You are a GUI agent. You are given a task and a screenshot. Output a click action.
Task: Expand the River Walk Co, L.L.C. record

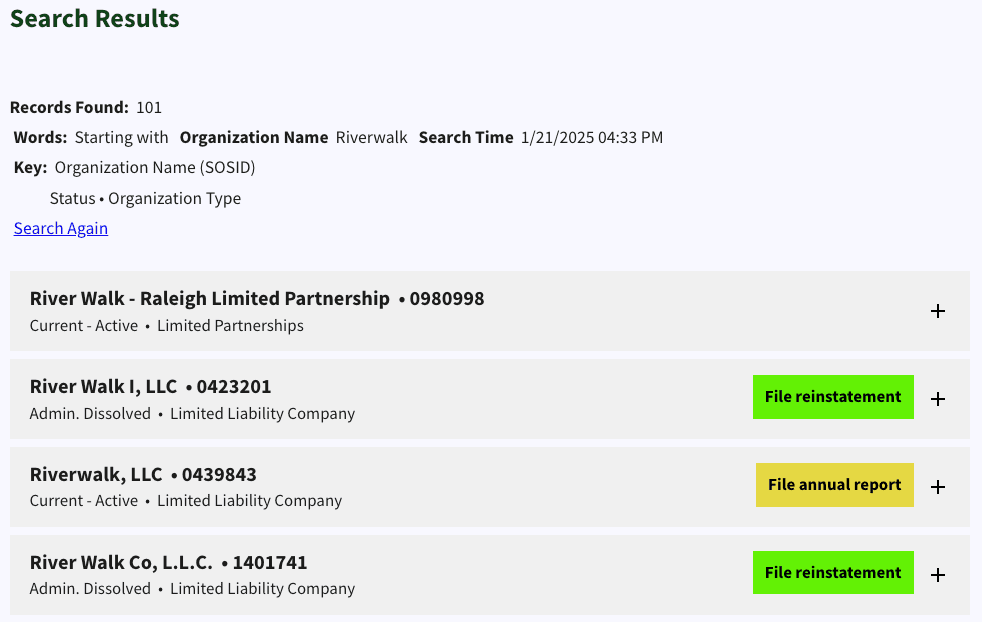point(938,573)
